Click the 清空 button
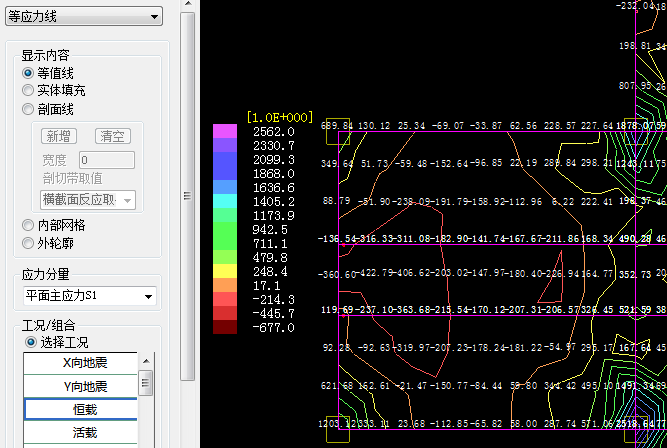Screen dimensions: 667x448 click(112, 136)
